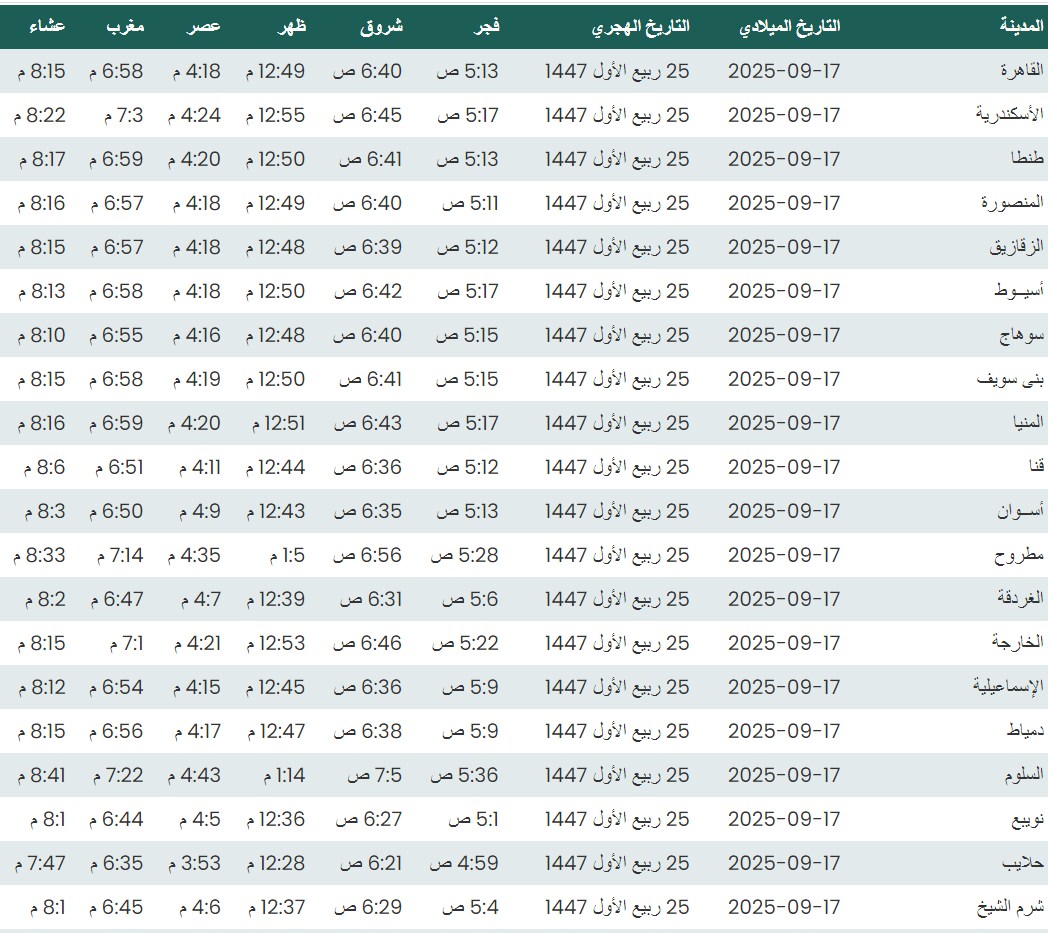Select السلوم Isha time 8:41 م
Image resolution: width=1048 pixels, height=933 pixels.
tap(40, 775)
